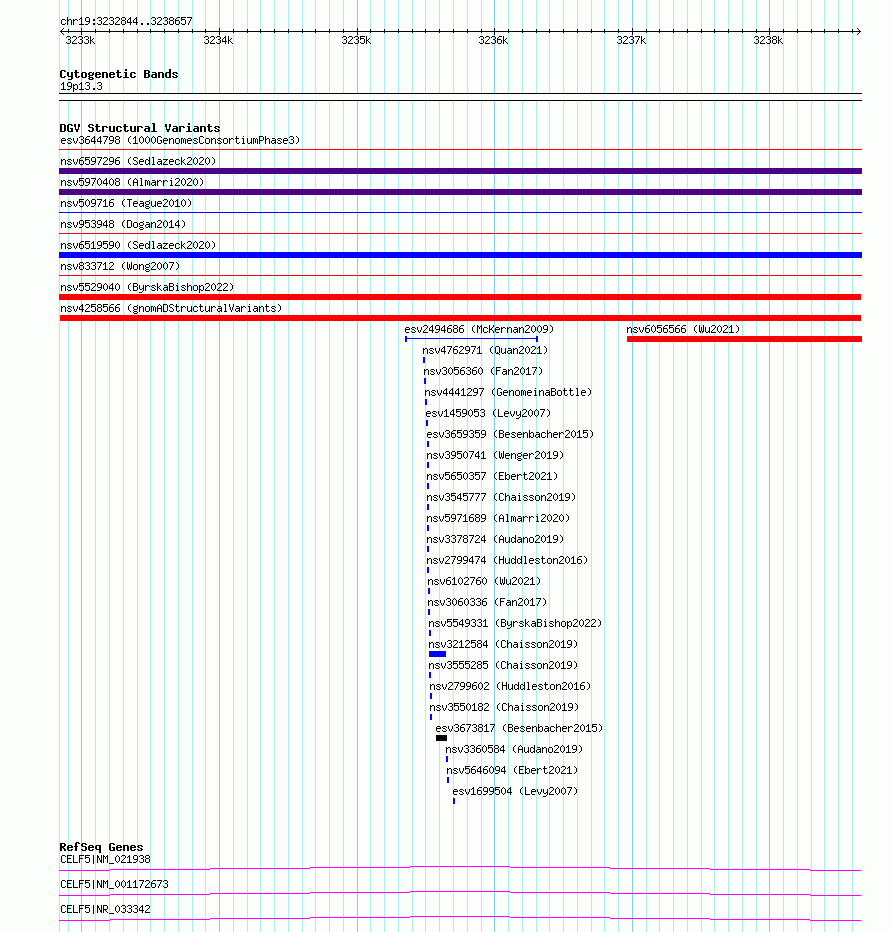The height and width of the screenshot is (932, 890).
Task: Open variant nsv6597296 (Sedlazeck2020)
Action: coord(138,162)
